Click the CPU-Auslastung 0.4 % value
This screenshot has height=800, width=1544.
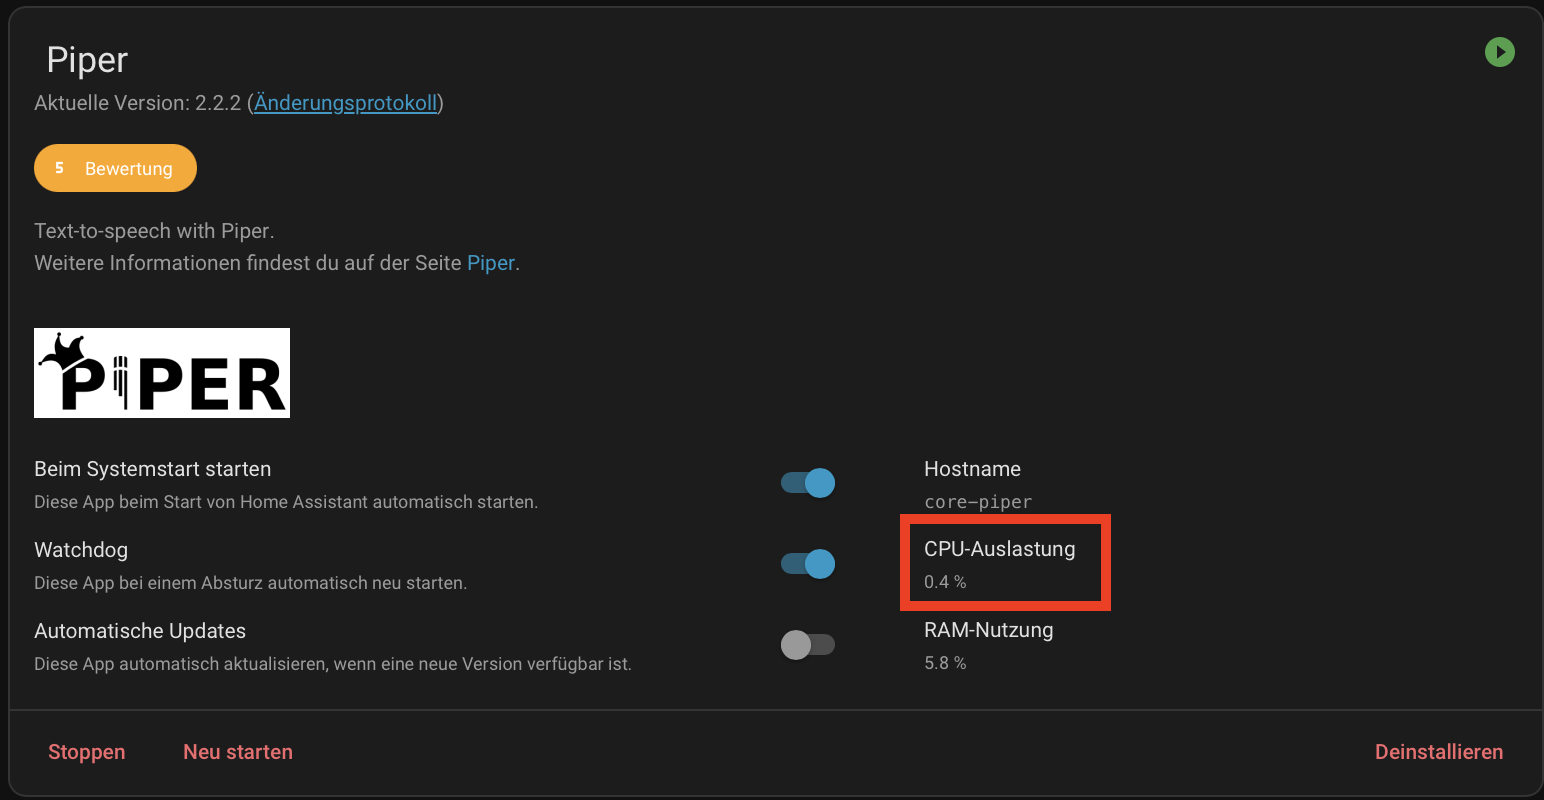click(945, 582)
